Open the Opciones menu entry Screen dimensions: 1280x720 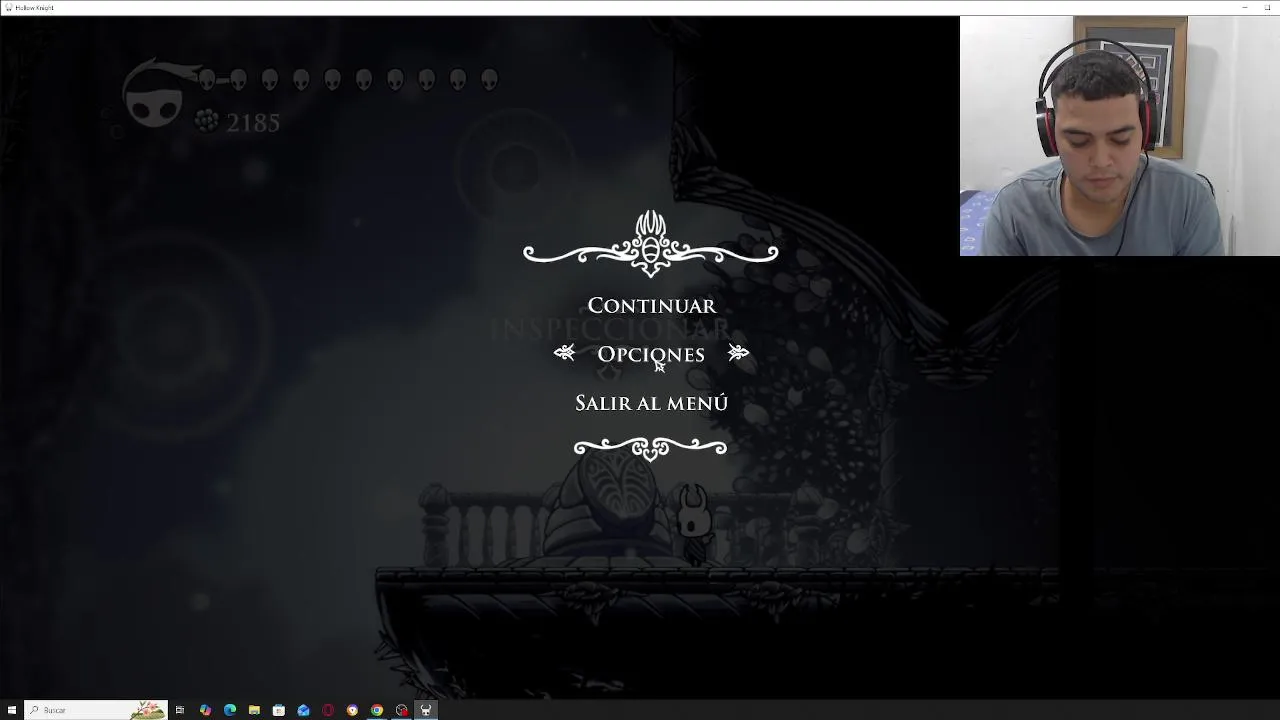[651, 354]
